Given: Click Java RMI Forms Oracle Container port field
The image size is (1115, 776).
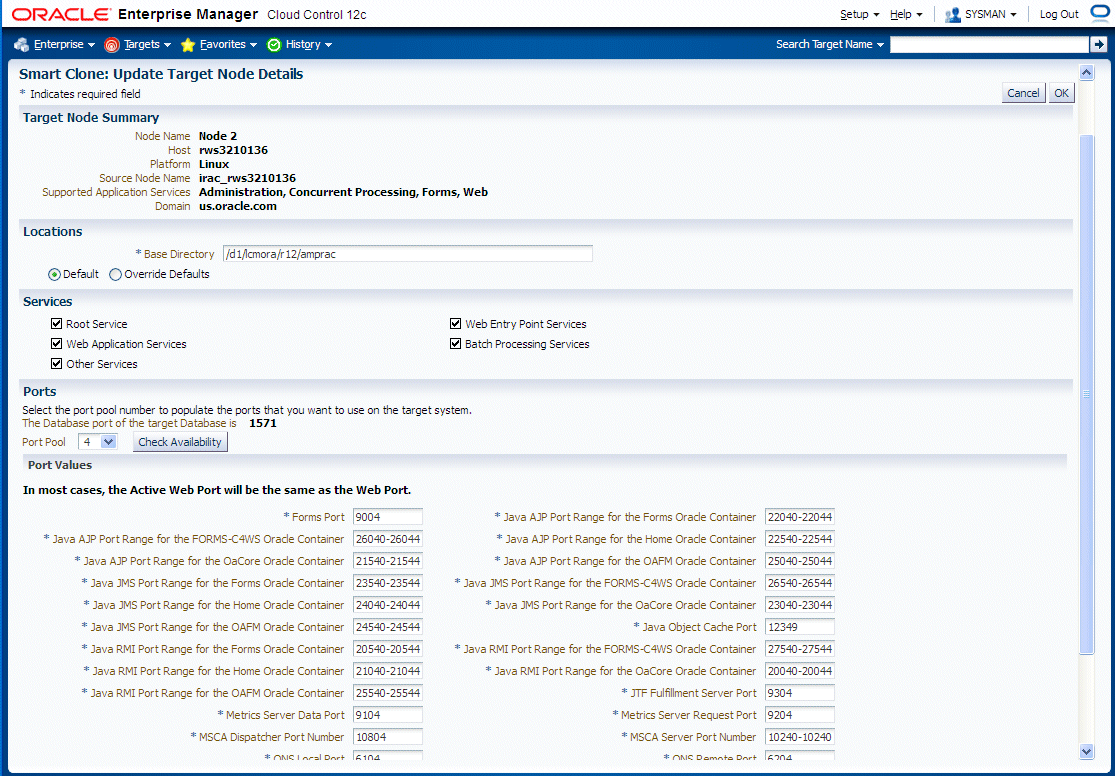Looking at the screenshot, I should coord(388,649).
